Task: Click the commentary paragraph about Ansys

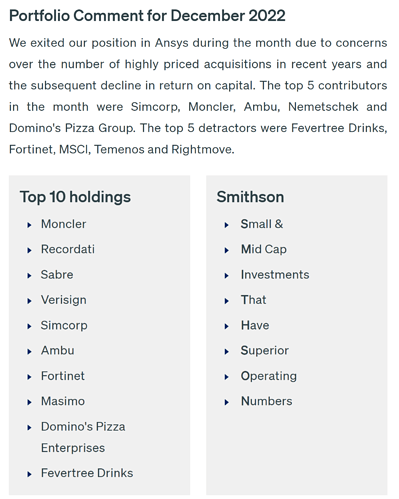Action: (x=198, y=96)
